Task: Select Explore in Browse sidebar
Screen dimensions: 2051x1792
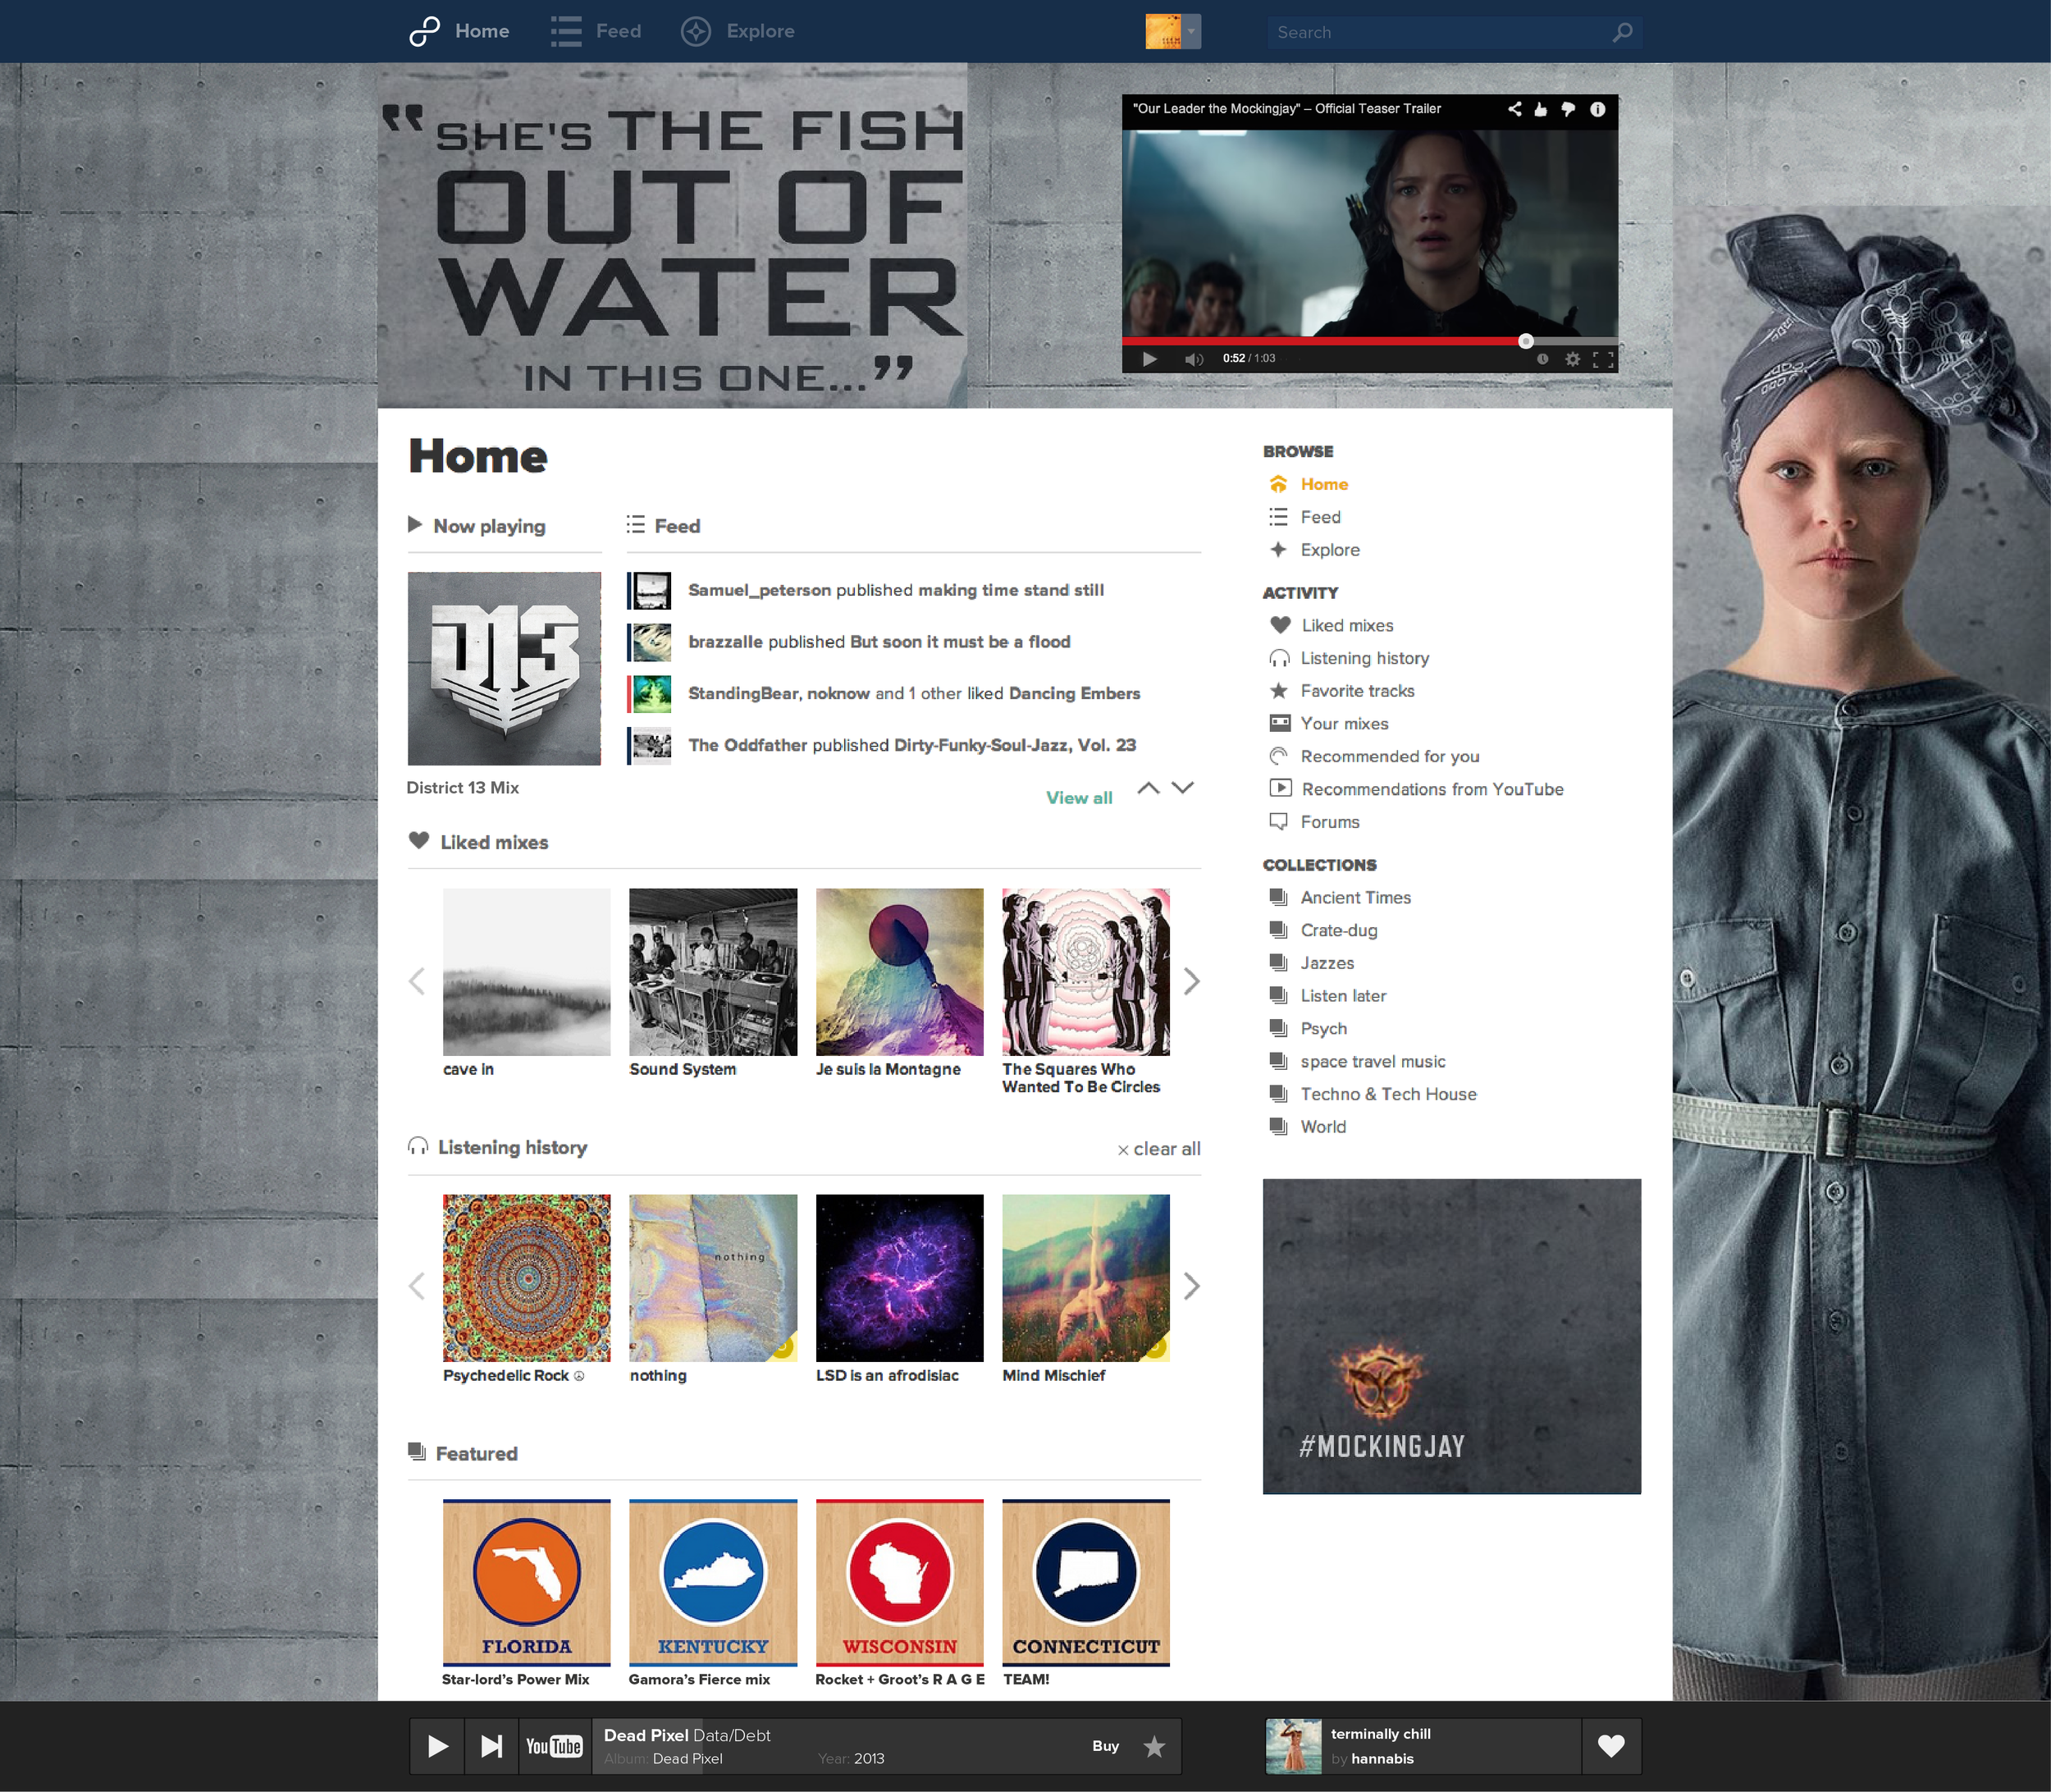Action: pos(1330,550)
